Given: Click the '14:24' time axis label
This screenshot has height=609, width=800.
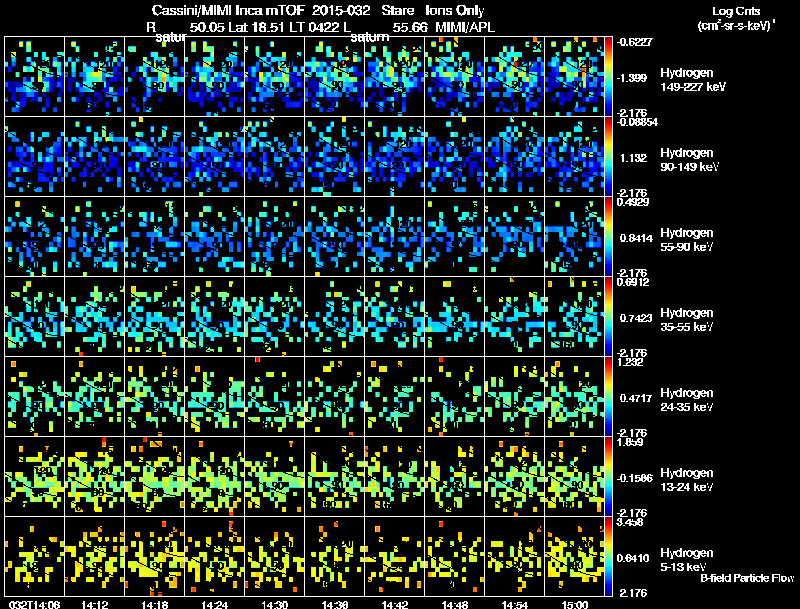Looking at the screenshot, I should [x=214, y=604].
